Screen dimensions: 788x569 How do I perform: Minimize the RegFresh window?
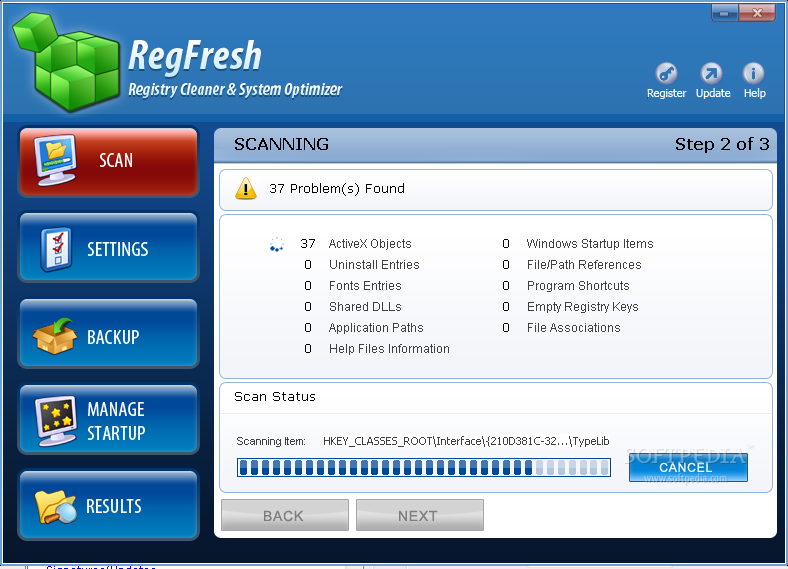725,13
